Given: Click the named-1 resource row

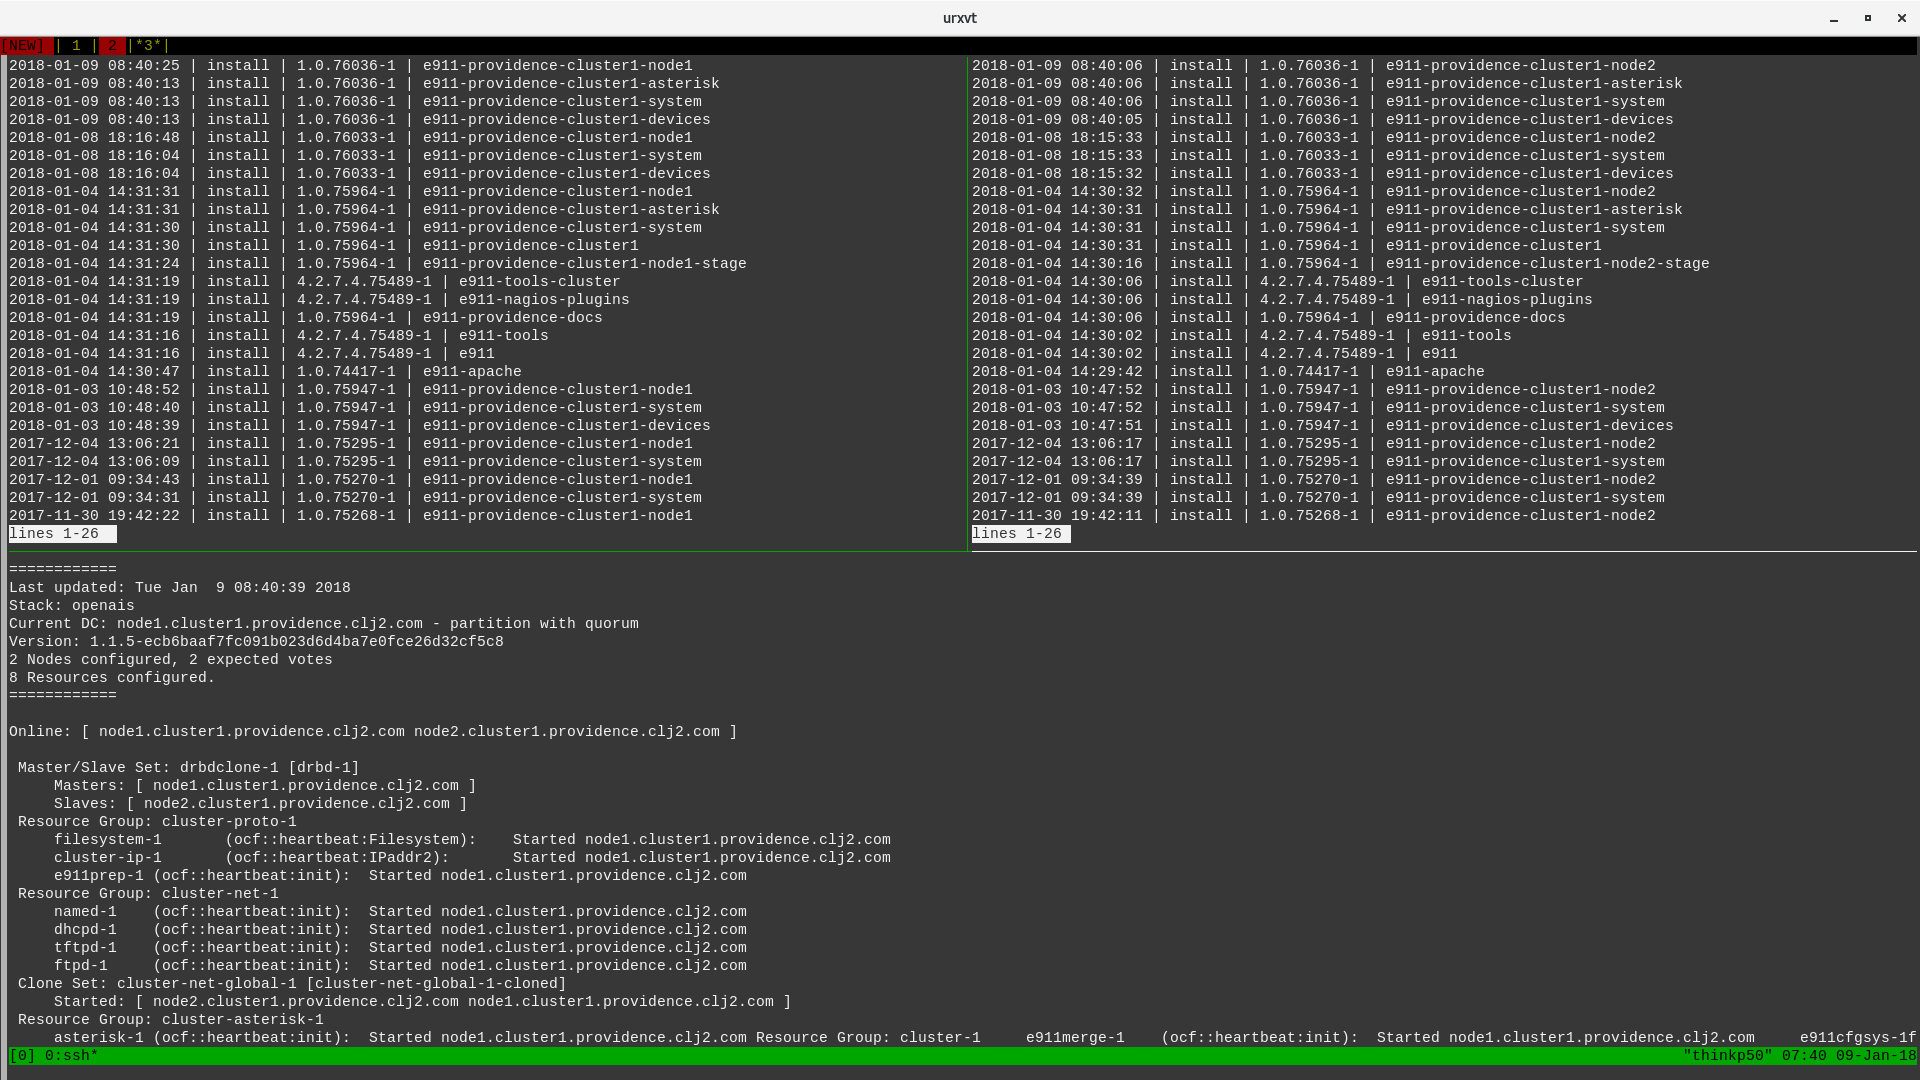Looking at the screenshot, I should (x=400, y=912).
